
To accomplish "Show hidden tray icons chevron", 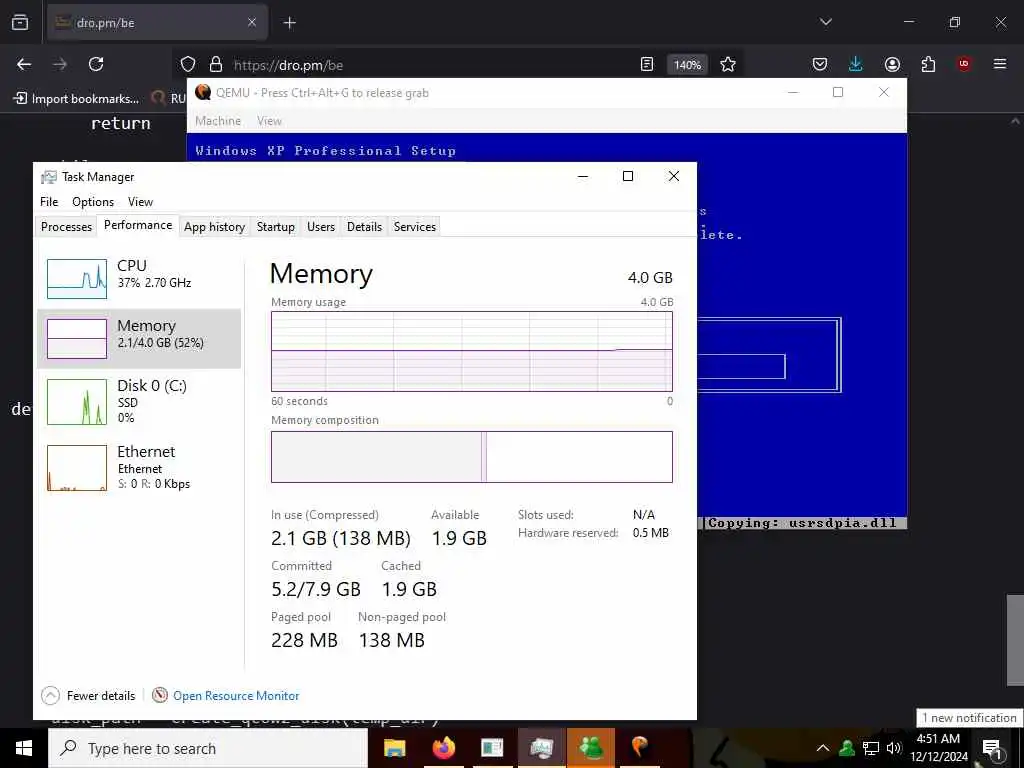I will tap(823, 748).
